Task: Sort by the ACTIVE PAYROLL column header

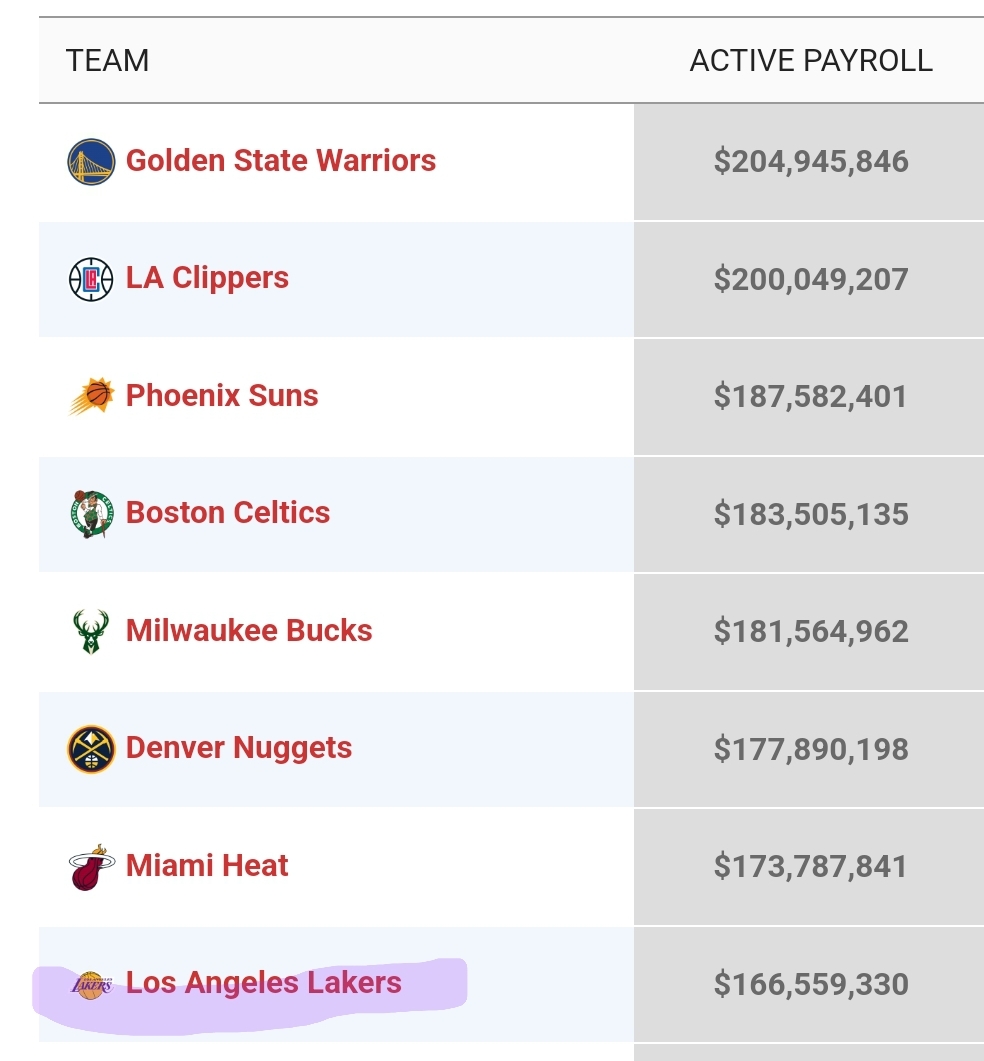Action: (x=811, y=61)
